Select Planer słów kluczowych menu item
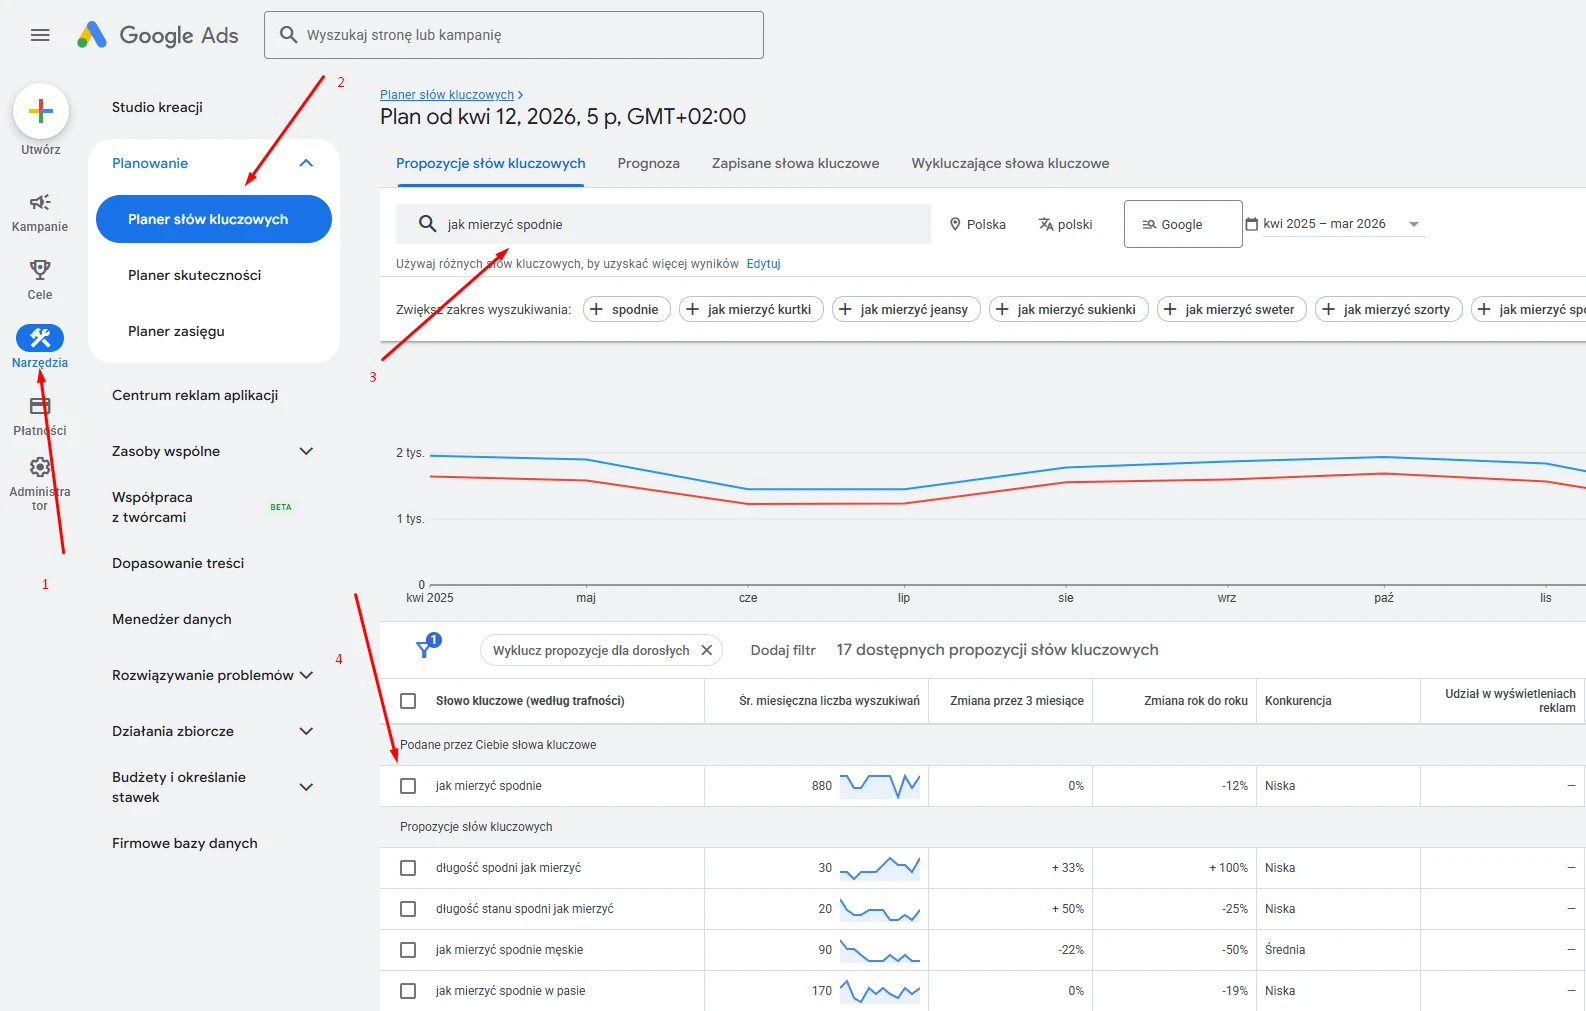Screen dimensions: 1586x1011 click(214, 219)
